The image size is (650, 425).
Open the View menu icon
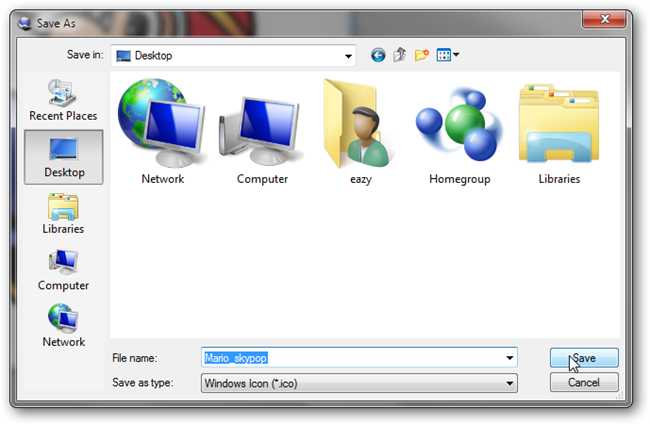coord(448,55)
